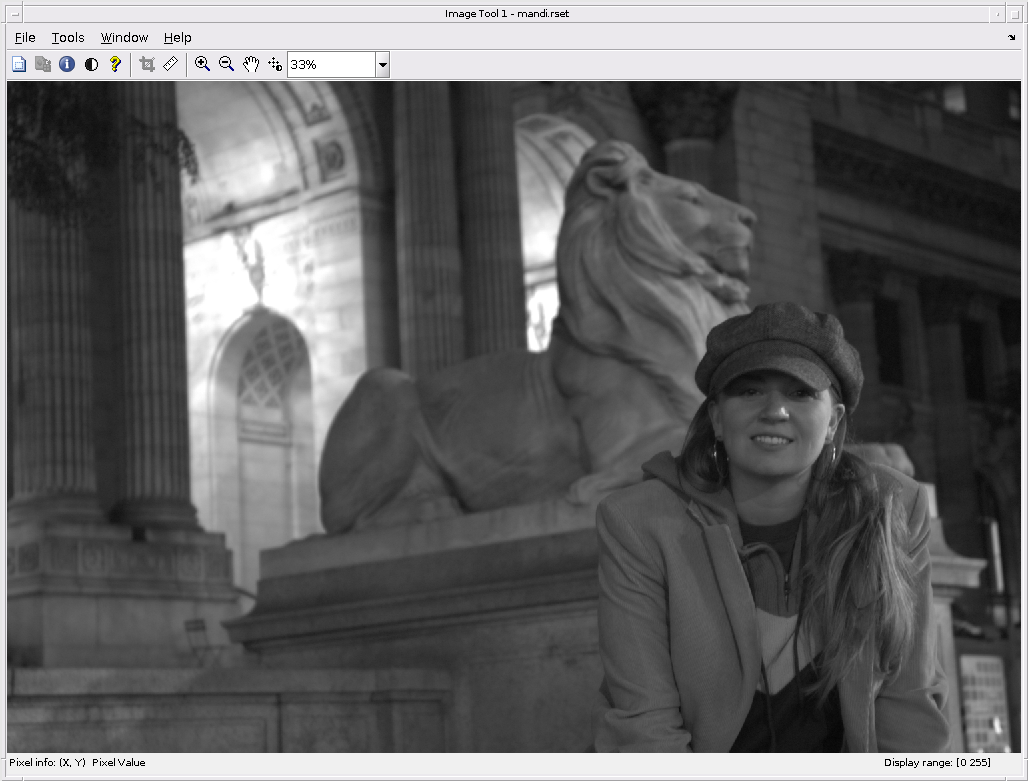The height and width of the screenshot is (781, 1028).
Task: Click the yellow question mark Help icon
Action: [x=115, y=64]
